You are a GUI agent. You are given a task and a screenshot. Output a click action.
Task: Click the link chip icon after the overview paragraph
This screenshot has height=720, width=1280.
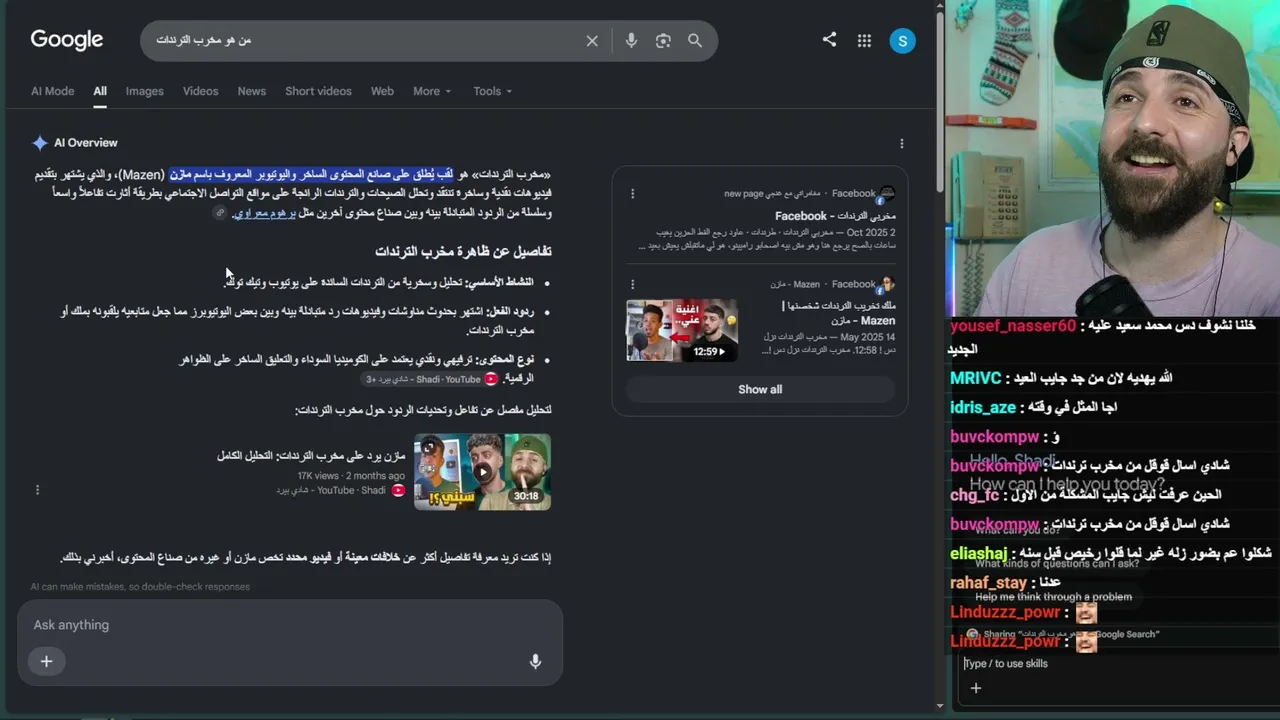click(x=220, y=213)
